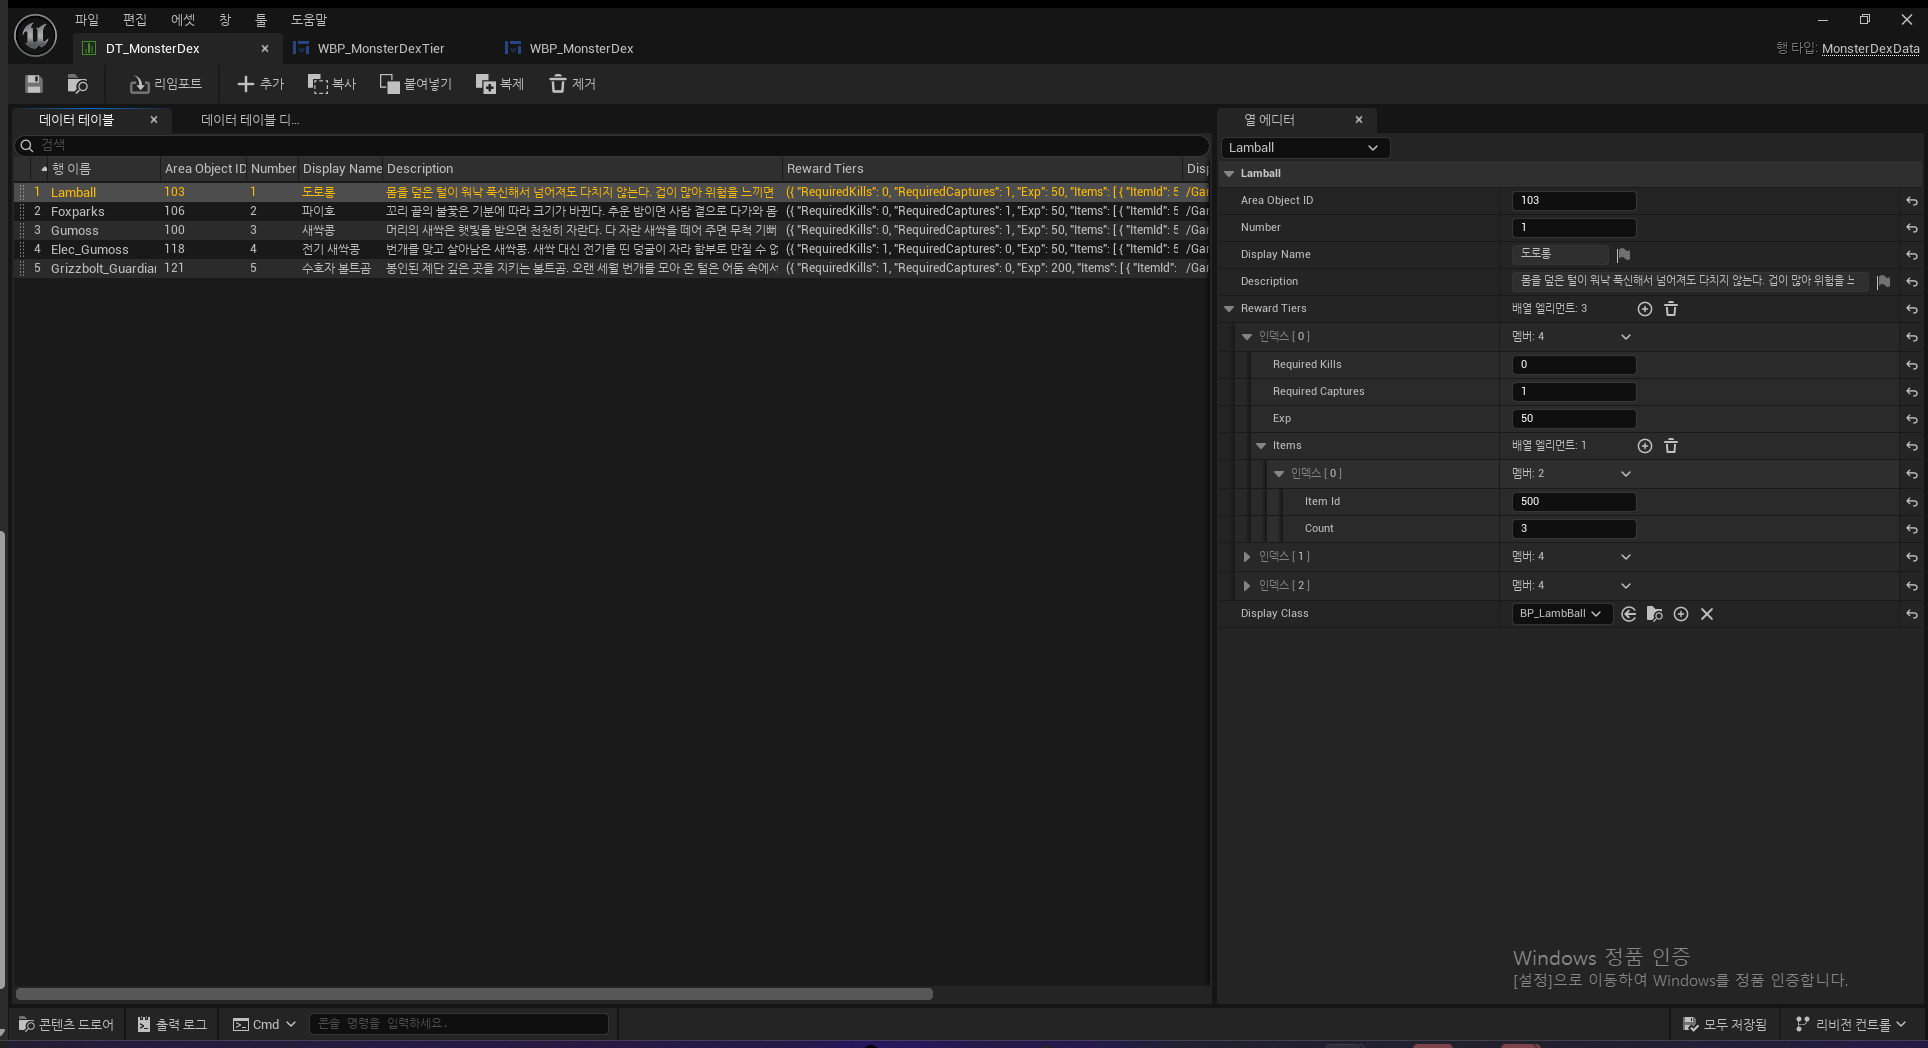1928x1048 pixels.
Task: Click the Reimport (리임포트) toolbar button
Action: [166, 84]
